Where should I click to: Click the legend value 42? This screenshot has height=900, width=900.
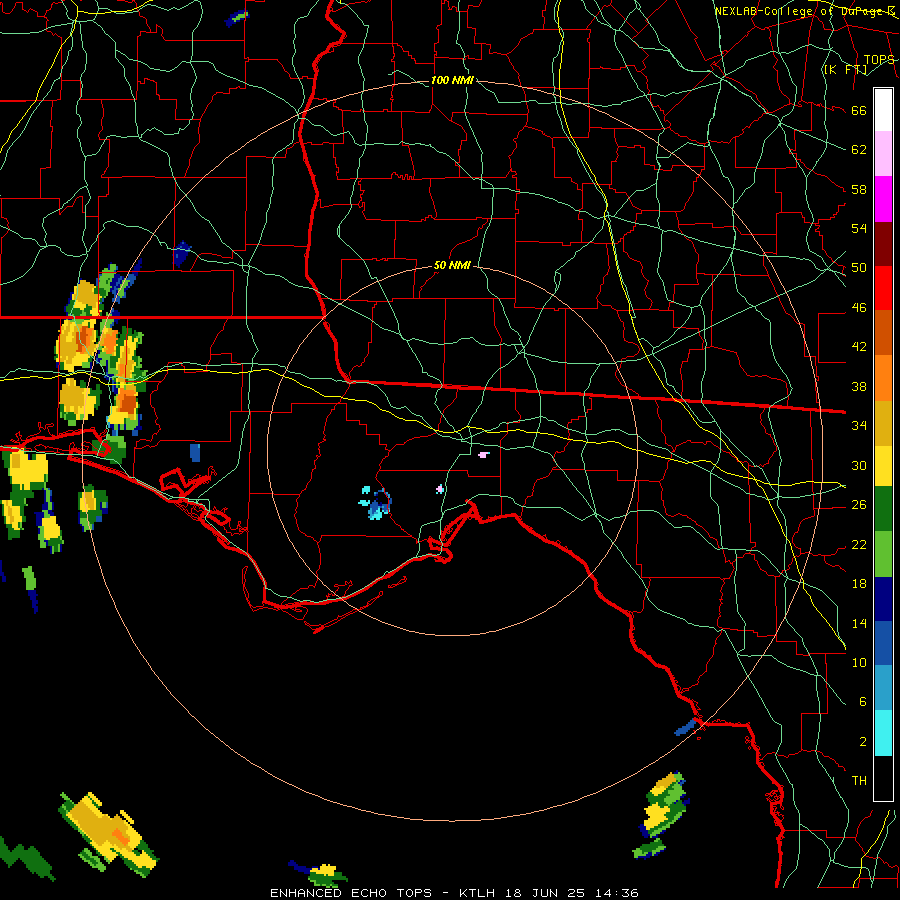click(x=859, y=347)
